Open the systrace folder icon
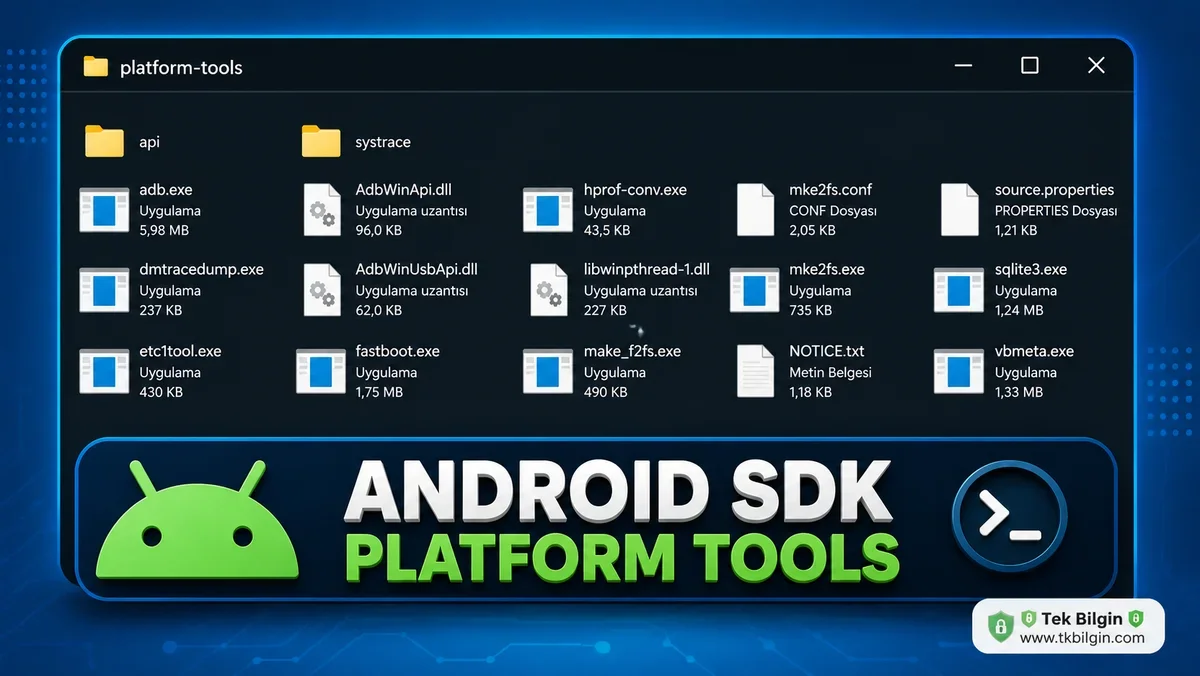Viewport: 1200px width, 676px height. (321, 141)
